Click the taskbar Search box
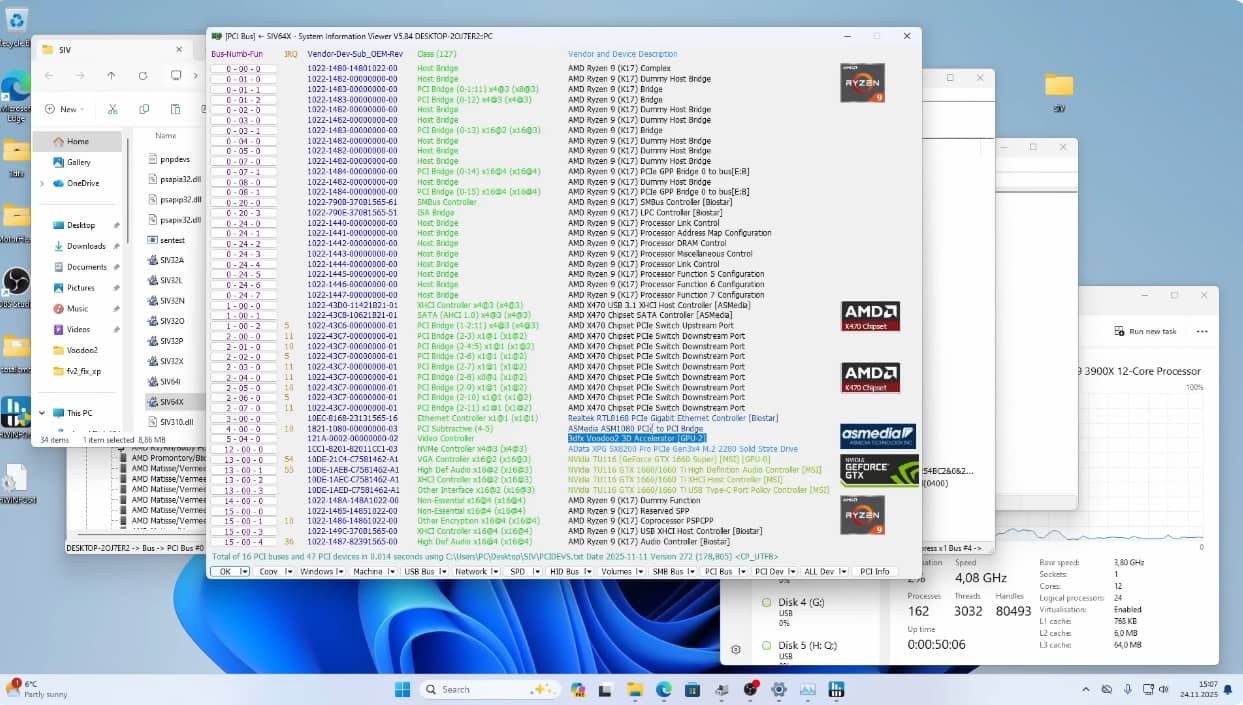1243x705 pixels. coord(489,689)
